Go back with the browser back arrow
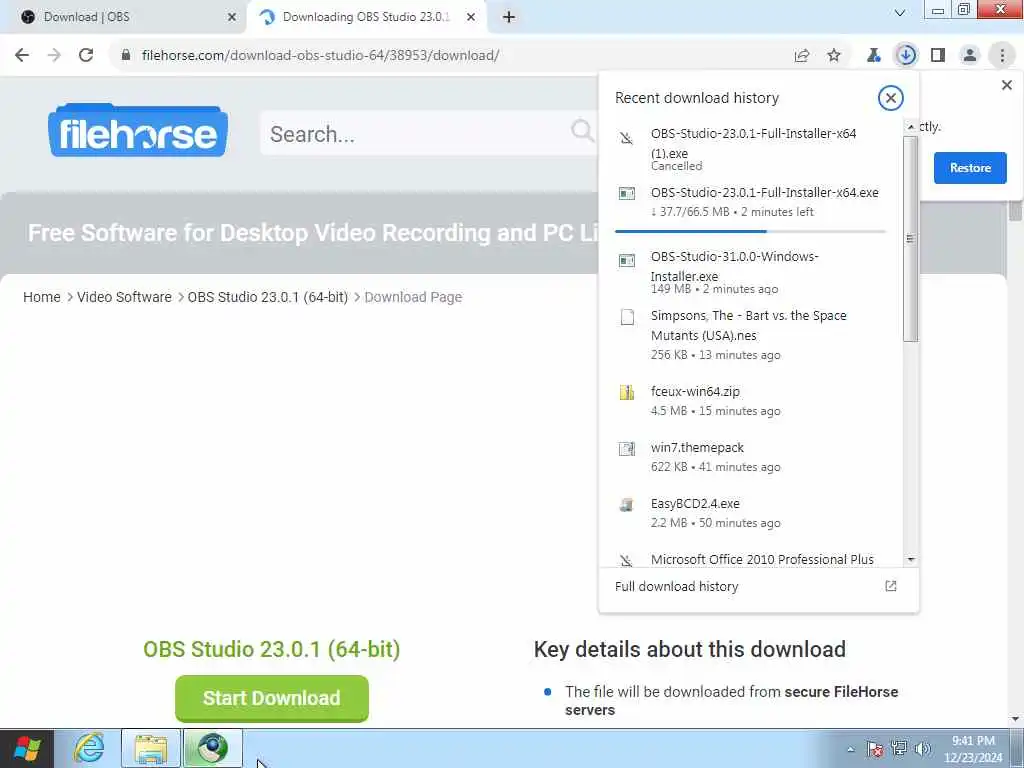1024x768 pixels. click(x=22, y=55)
